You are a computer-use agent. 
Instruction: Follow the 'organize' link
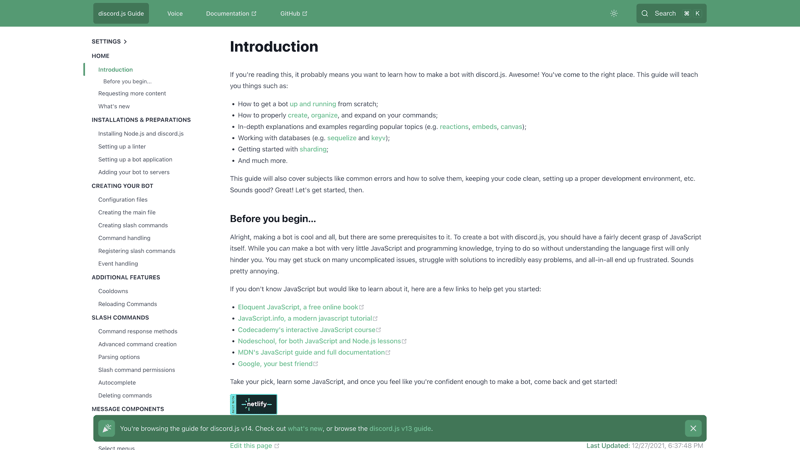point(324,115)
